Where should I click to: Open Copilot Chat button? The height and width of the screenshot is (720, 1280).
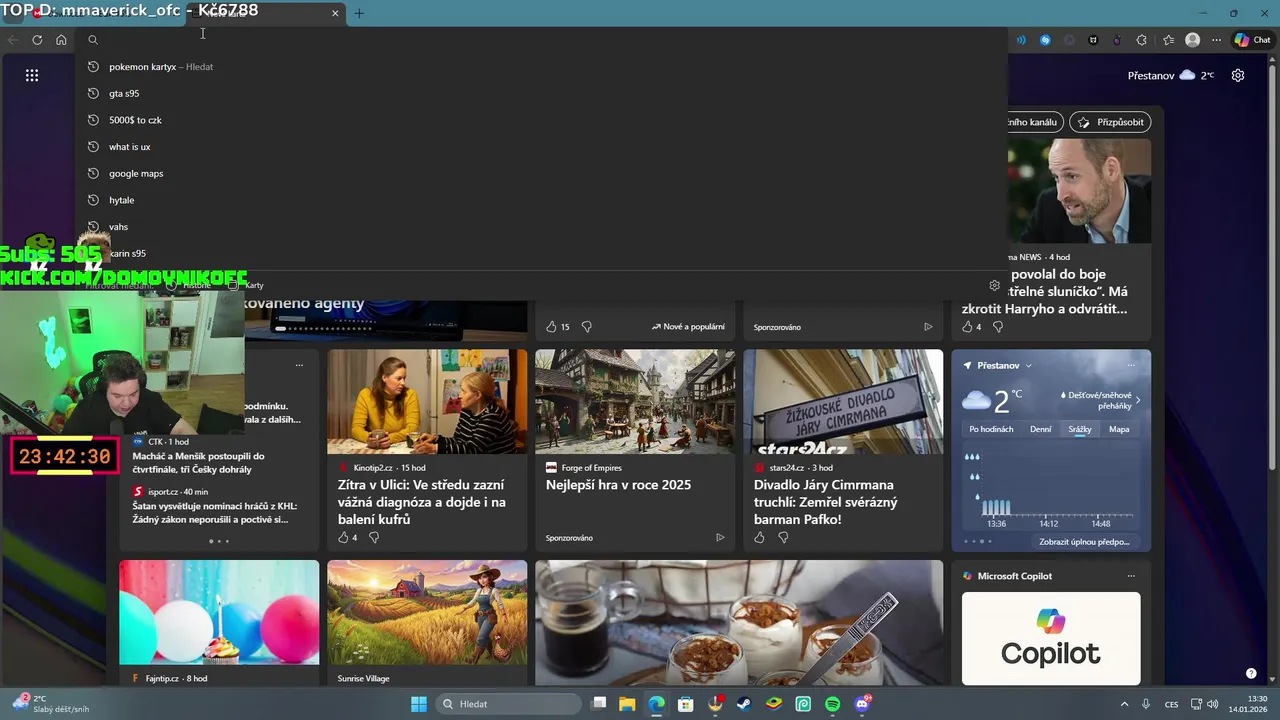[x=1252, y=40]
